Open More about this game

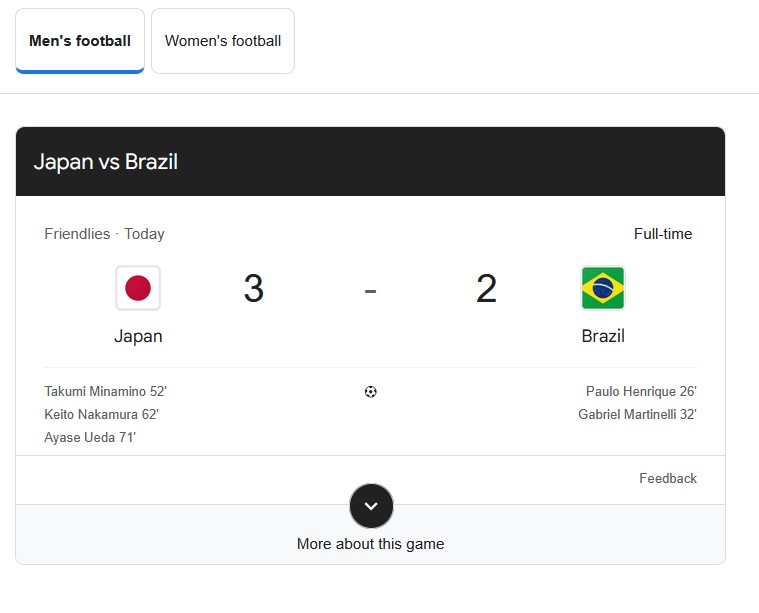coord(370,544)
